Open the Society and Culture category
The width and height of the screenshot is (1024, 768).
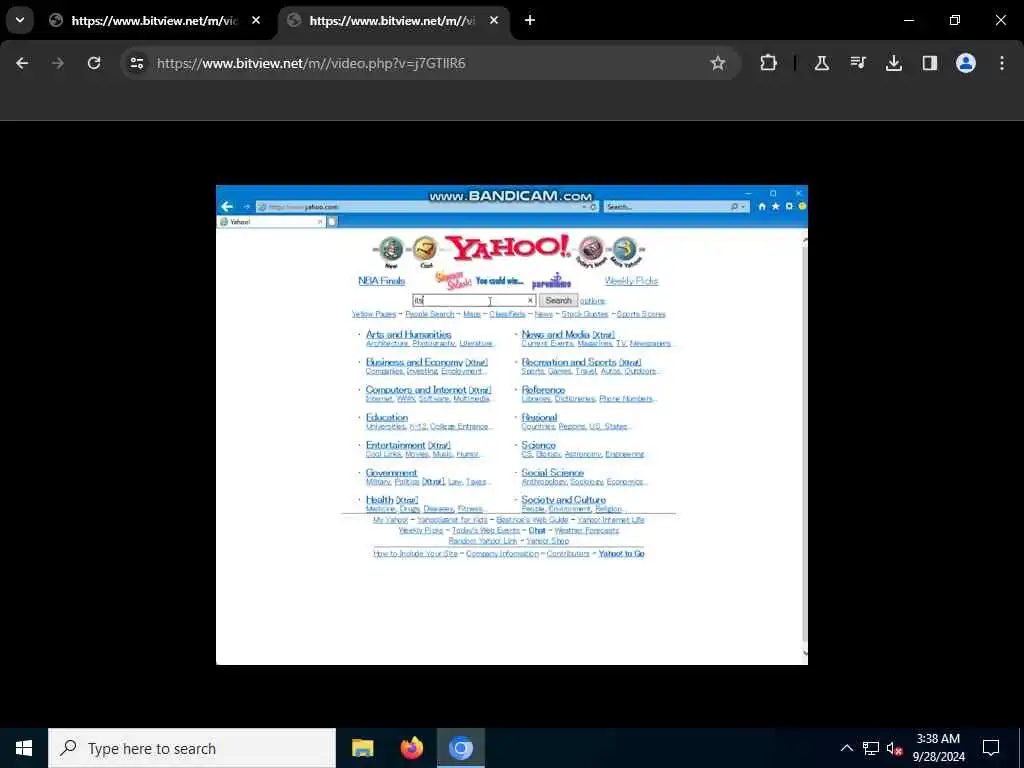tap(564, 500)
